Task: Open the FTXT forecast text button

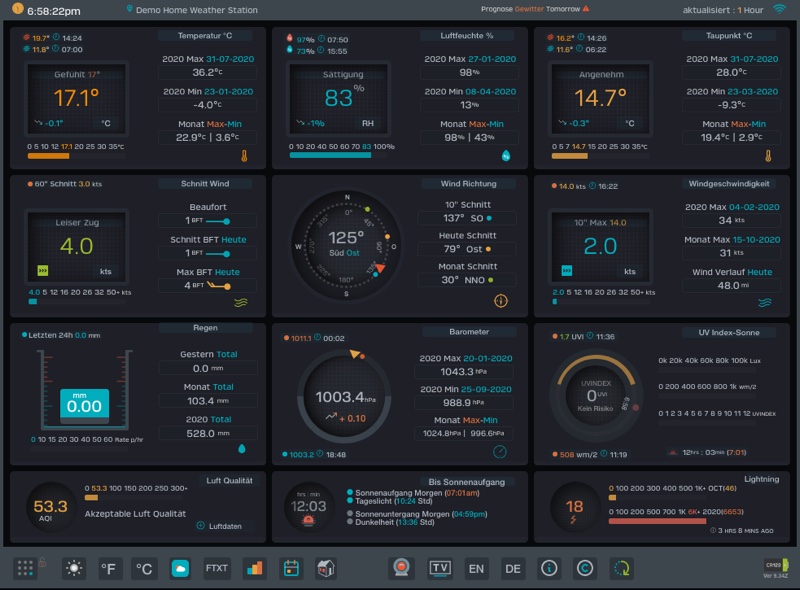Action: (217, 568)
